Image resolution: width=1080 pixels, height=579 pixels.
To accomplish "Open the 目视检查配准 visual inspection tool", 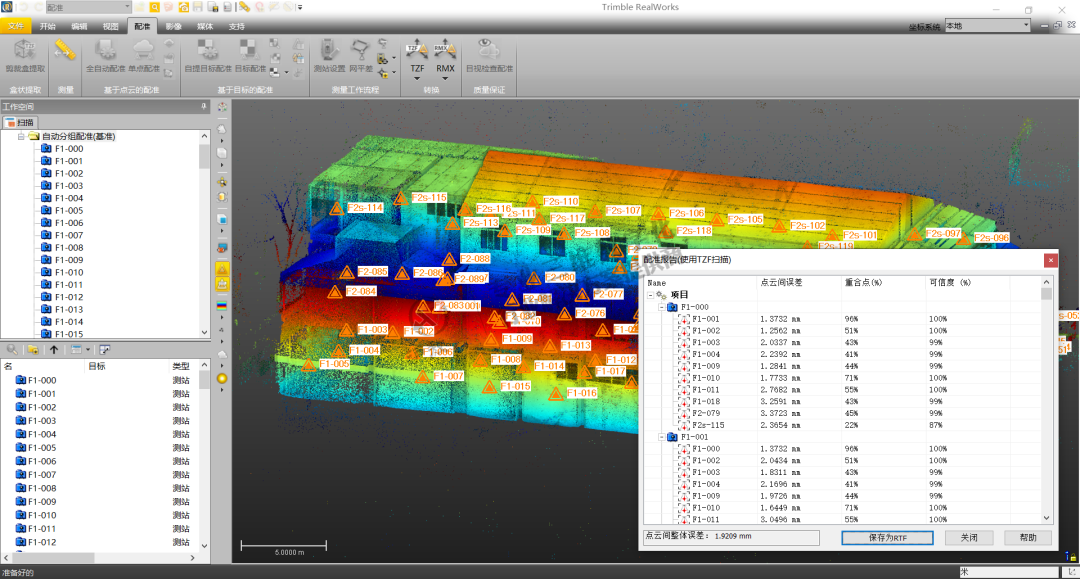I will coord(489,55).
